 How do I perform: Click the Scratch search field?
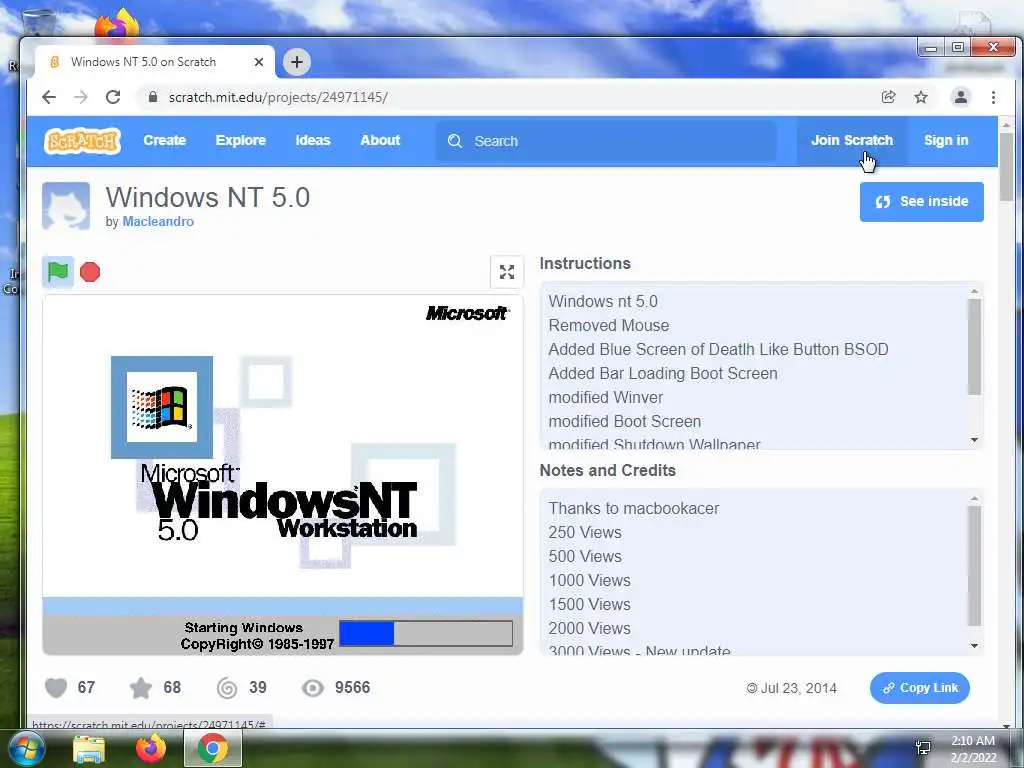(606, 141)
